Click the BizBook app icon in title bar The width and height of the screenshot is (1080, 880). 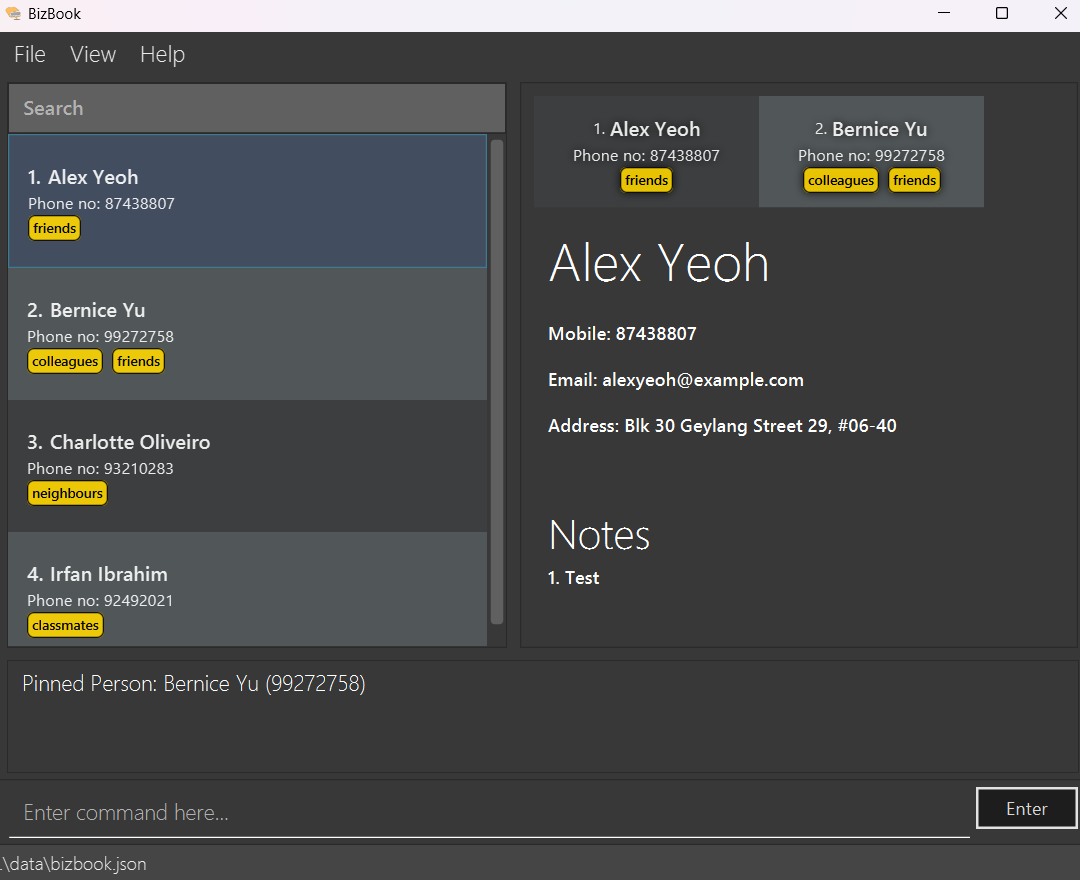13,14
